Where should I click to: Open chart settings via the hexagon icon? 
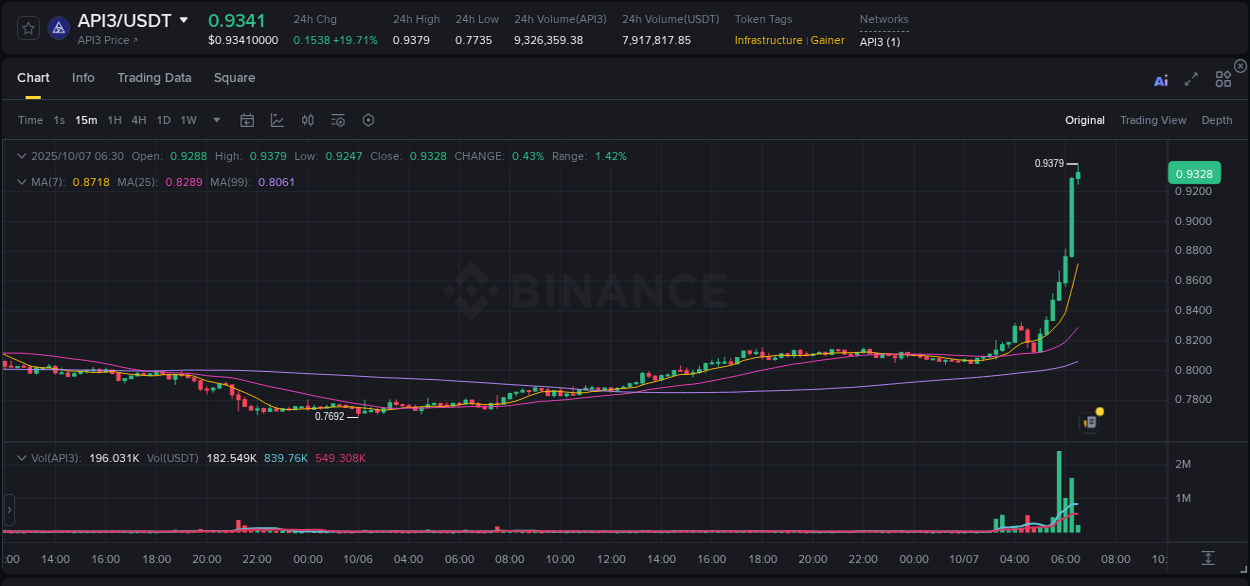coord(368,120)
